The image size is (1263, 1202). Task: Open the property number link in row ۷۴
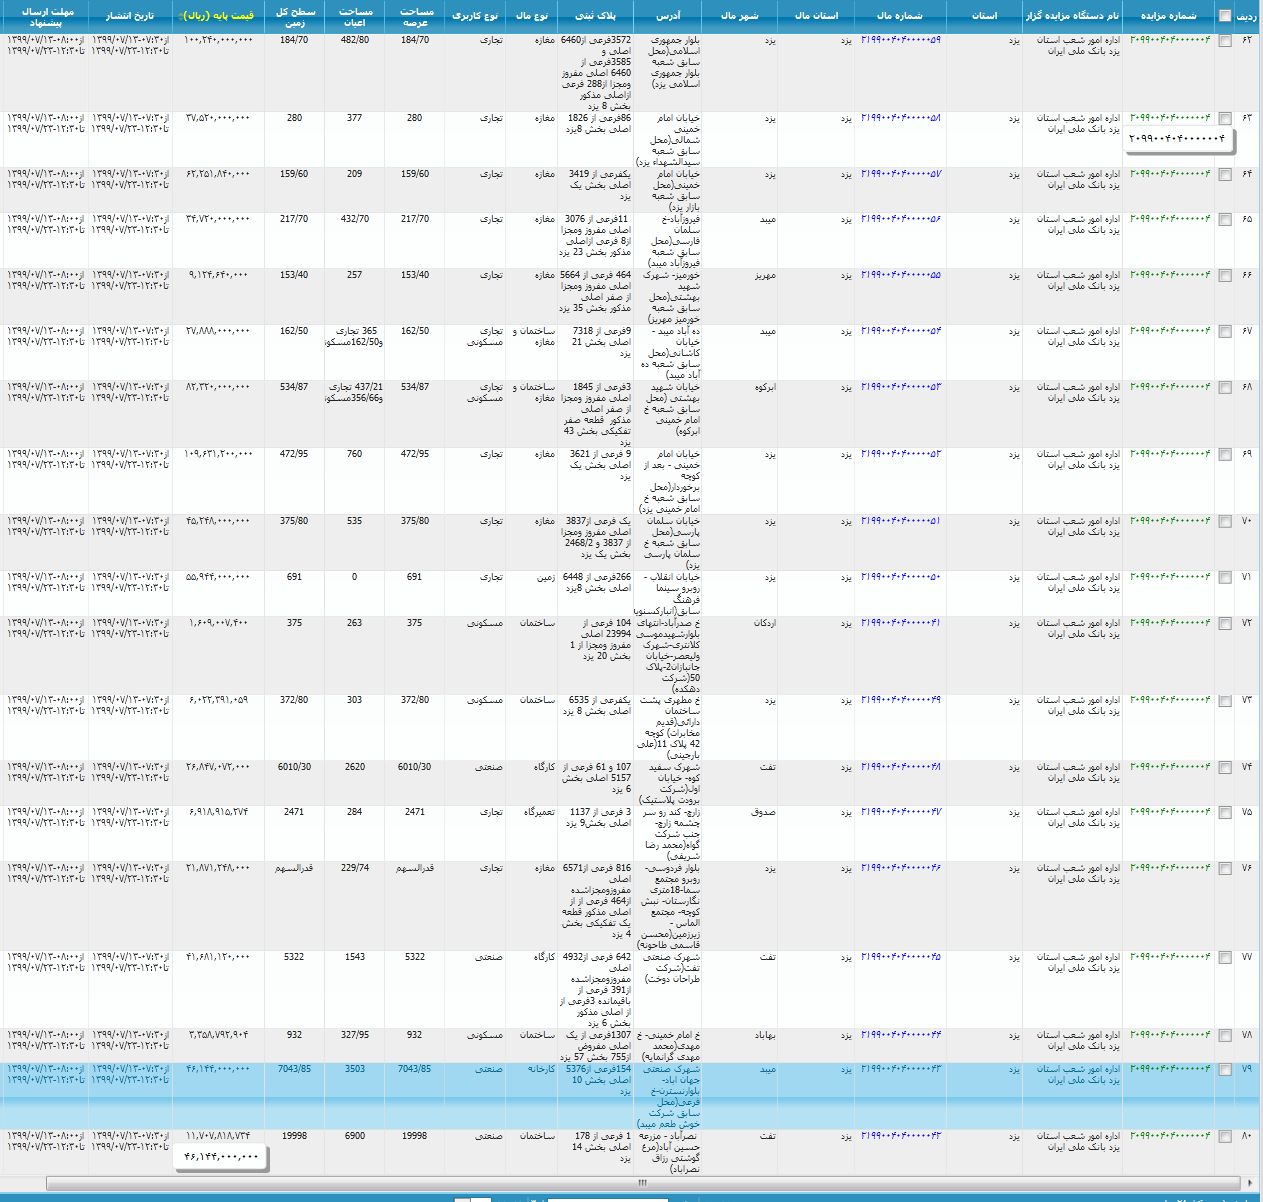pyautogui.click(x=900, y=767)
